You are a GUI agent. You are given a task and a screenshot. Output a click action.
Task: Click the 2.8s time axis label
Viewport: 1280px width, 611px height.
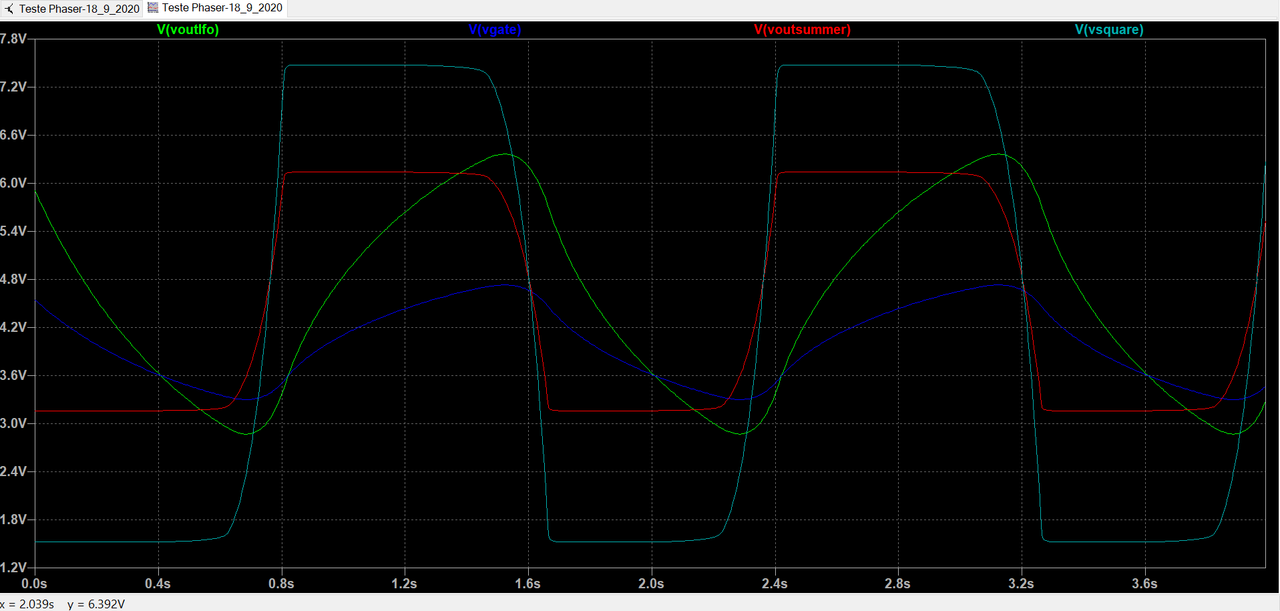pyautogui.click(x=898, y=583)
